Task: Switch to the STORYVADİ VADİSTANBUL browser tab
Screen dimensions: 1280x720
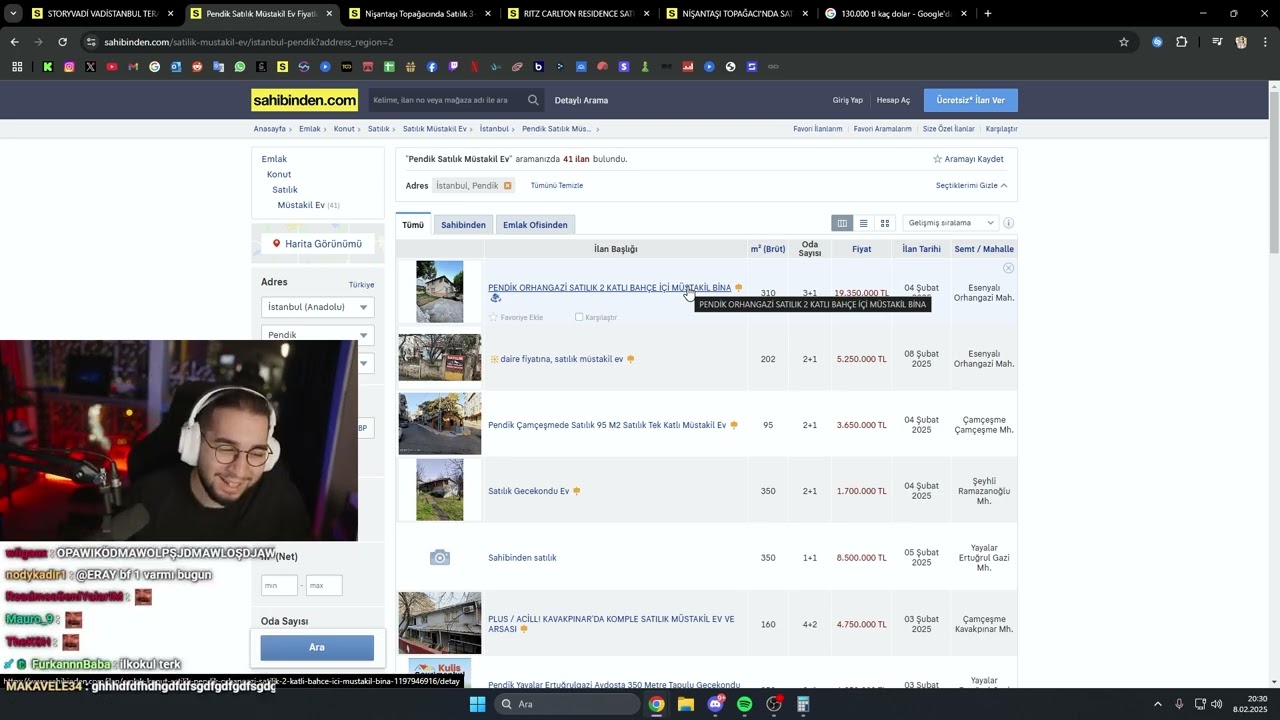Action: tap(102, 14)
